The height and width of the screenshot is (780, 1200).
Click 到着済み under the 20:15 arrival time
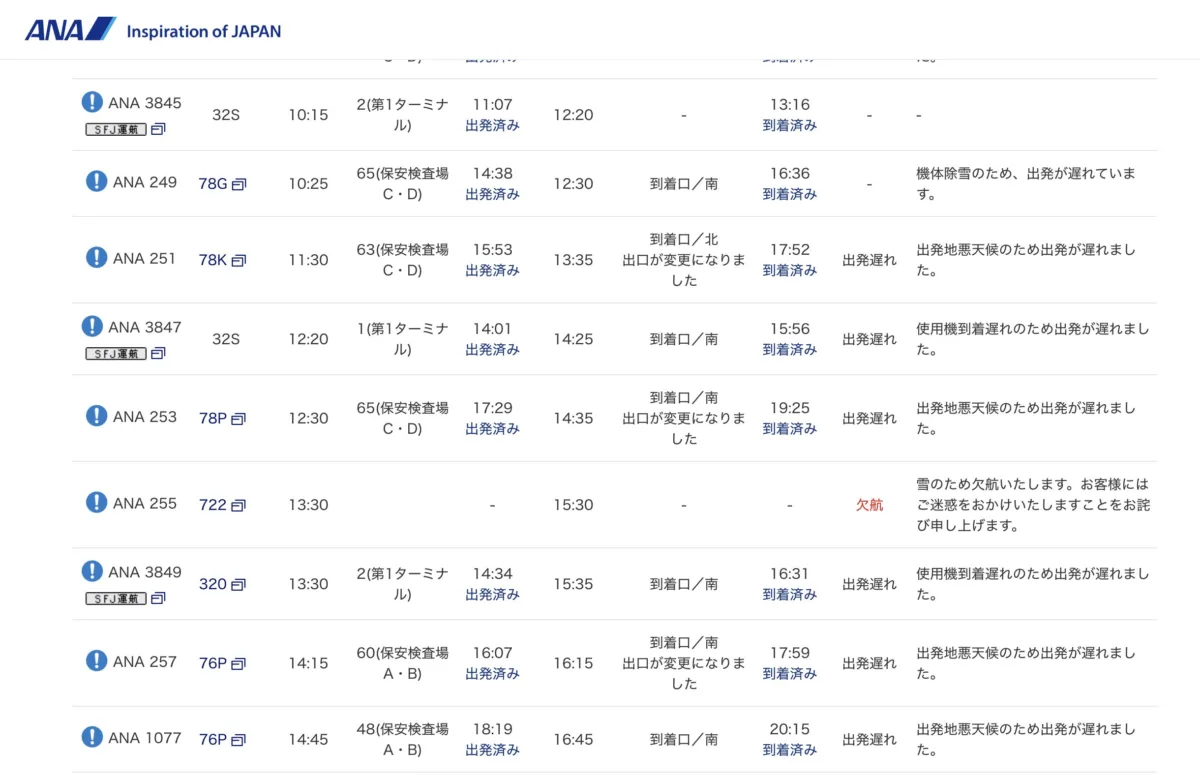(x=789, y=750)
